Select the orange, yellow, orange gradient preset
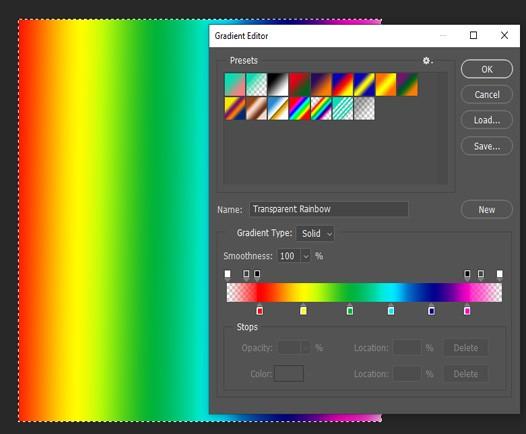 [386, 85]
